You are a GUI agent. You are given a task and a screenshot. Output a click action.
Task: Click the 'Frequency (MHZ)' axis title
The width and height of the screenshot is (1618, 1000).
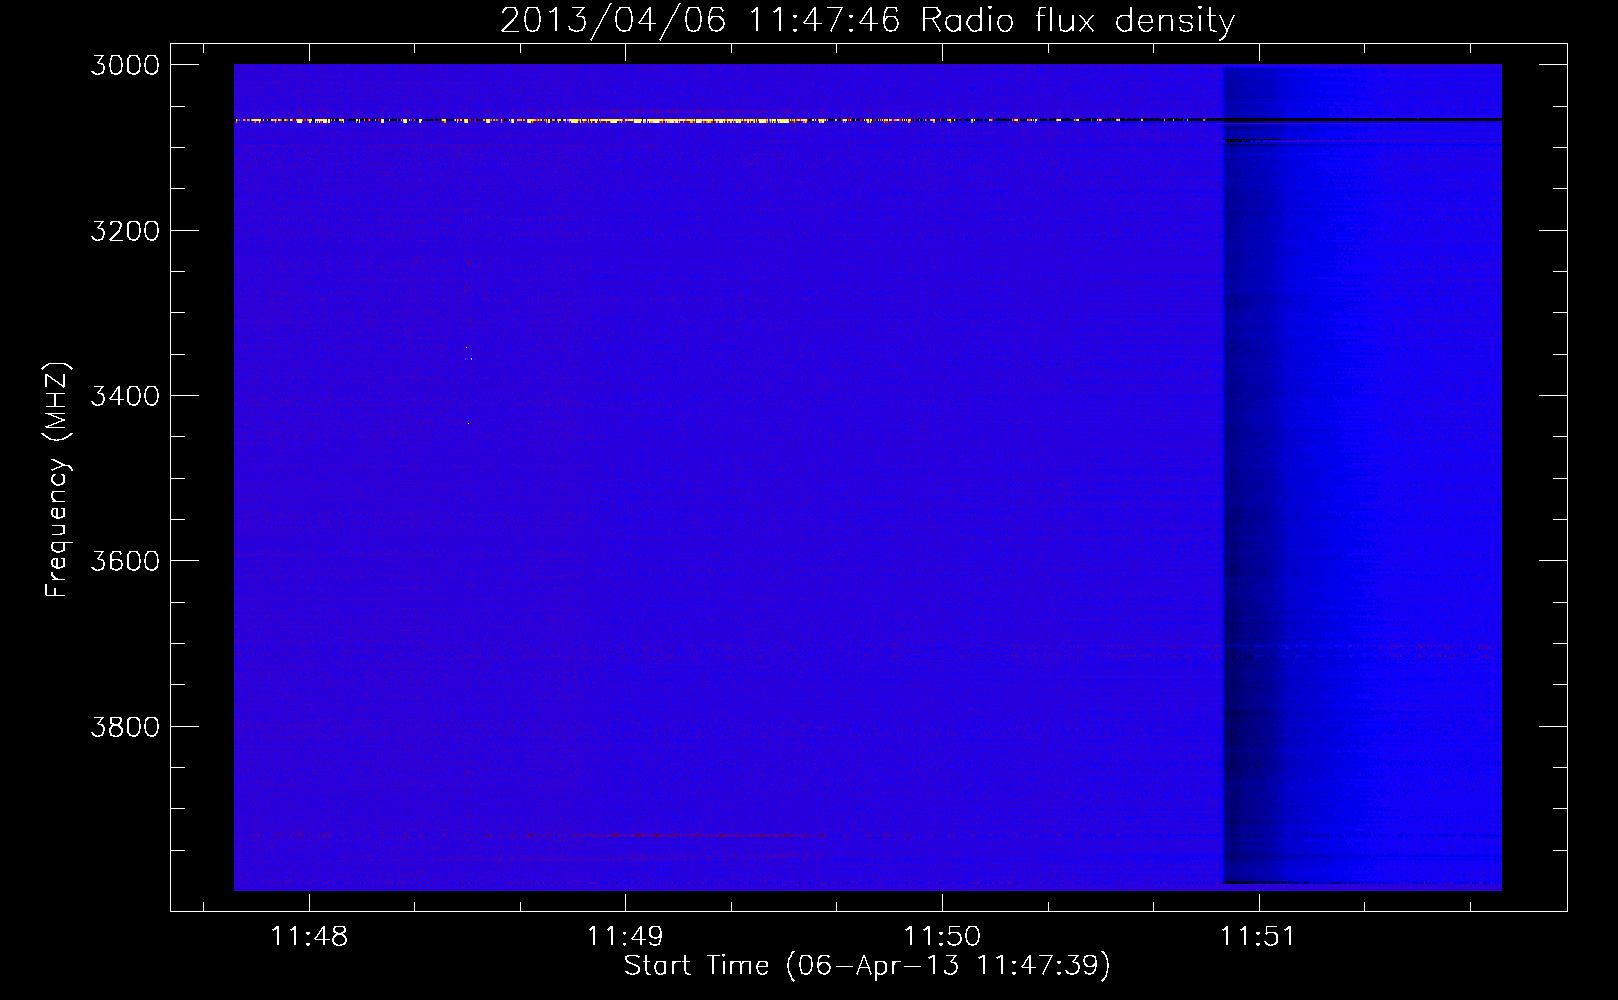(x=58, y=480)
